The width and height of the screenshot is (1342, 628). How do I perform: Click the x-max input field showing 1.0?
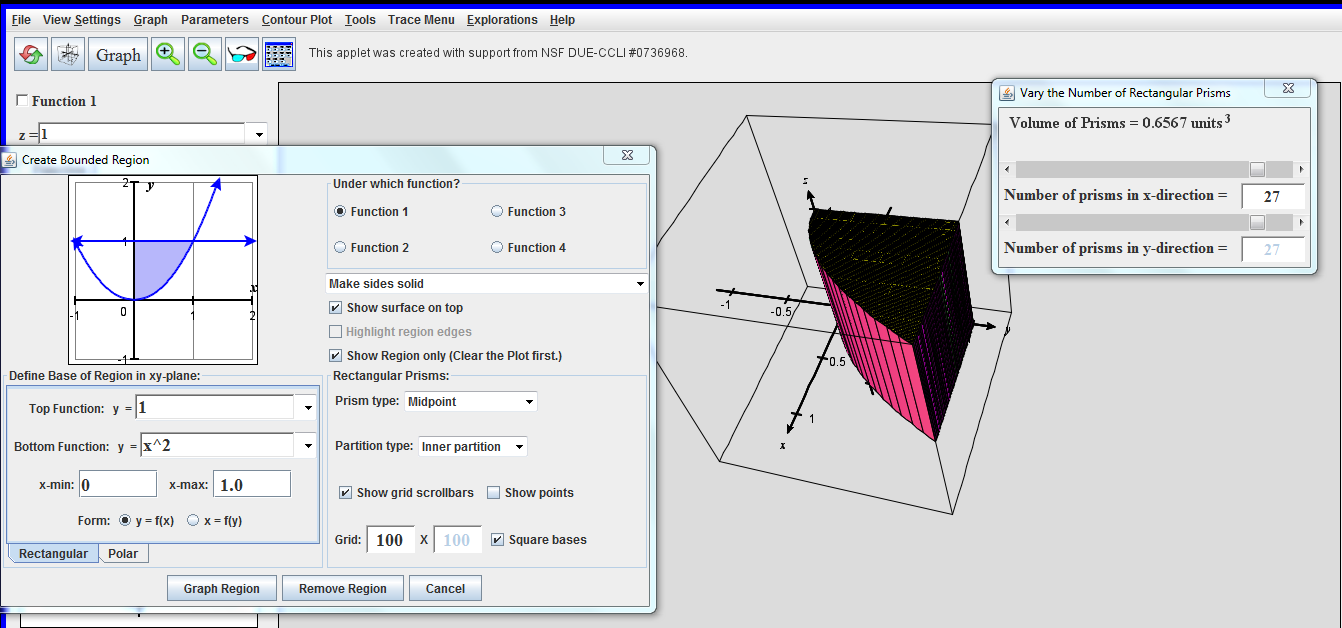(251, 483)
